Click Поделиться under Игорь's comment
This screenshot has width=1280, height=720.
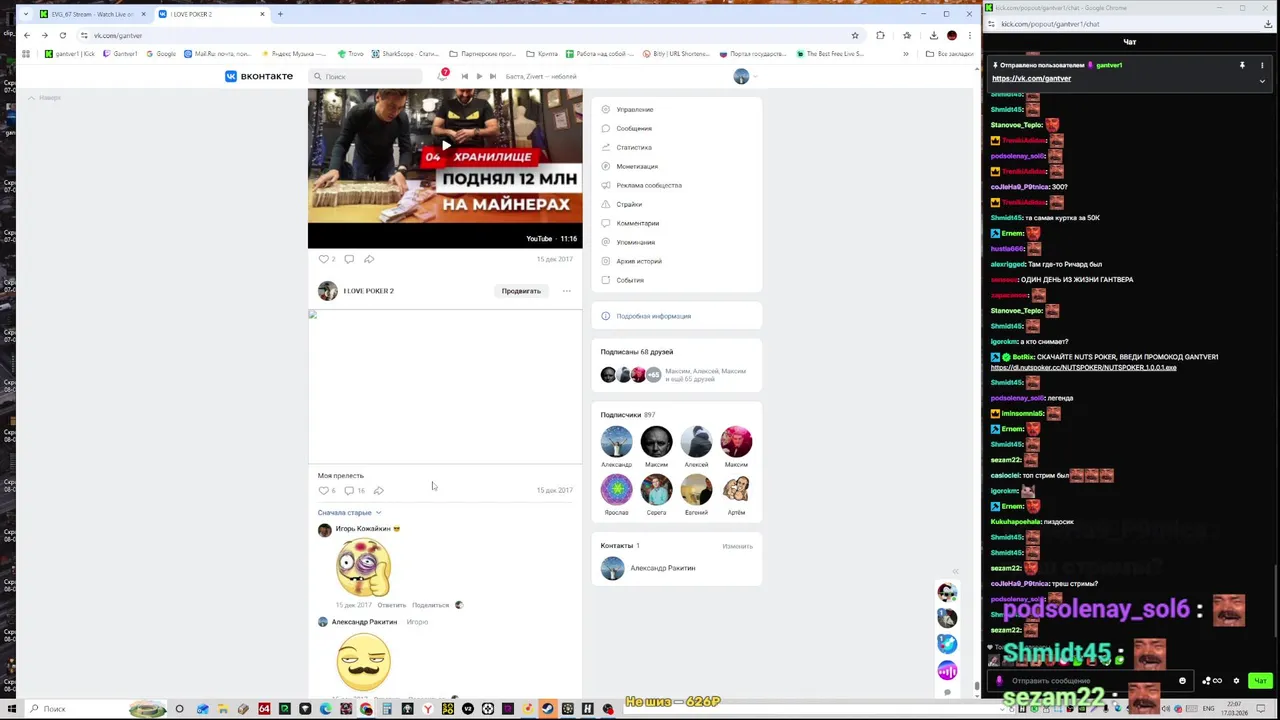(430, 605)
